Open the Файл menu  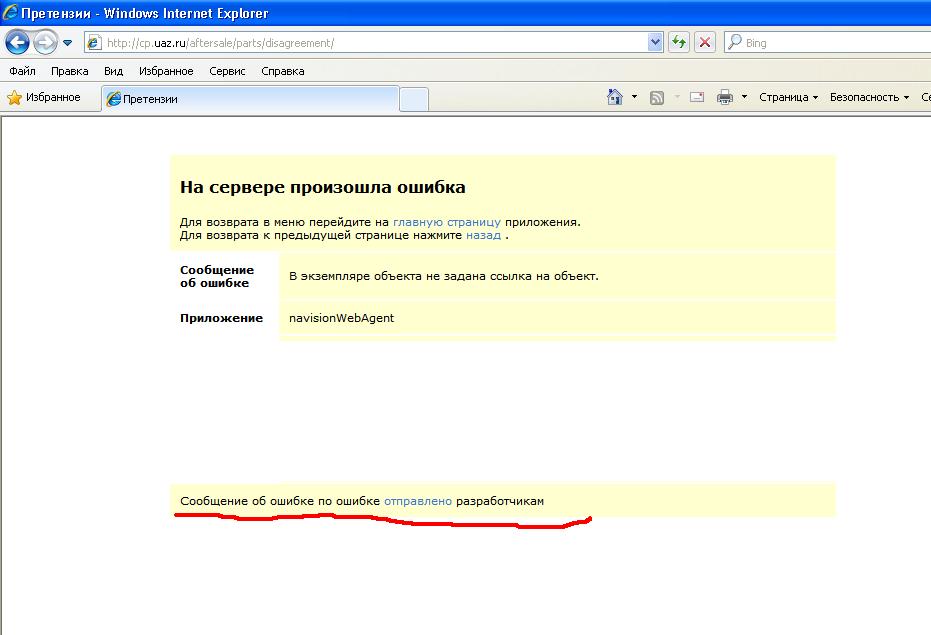[22, 71]
